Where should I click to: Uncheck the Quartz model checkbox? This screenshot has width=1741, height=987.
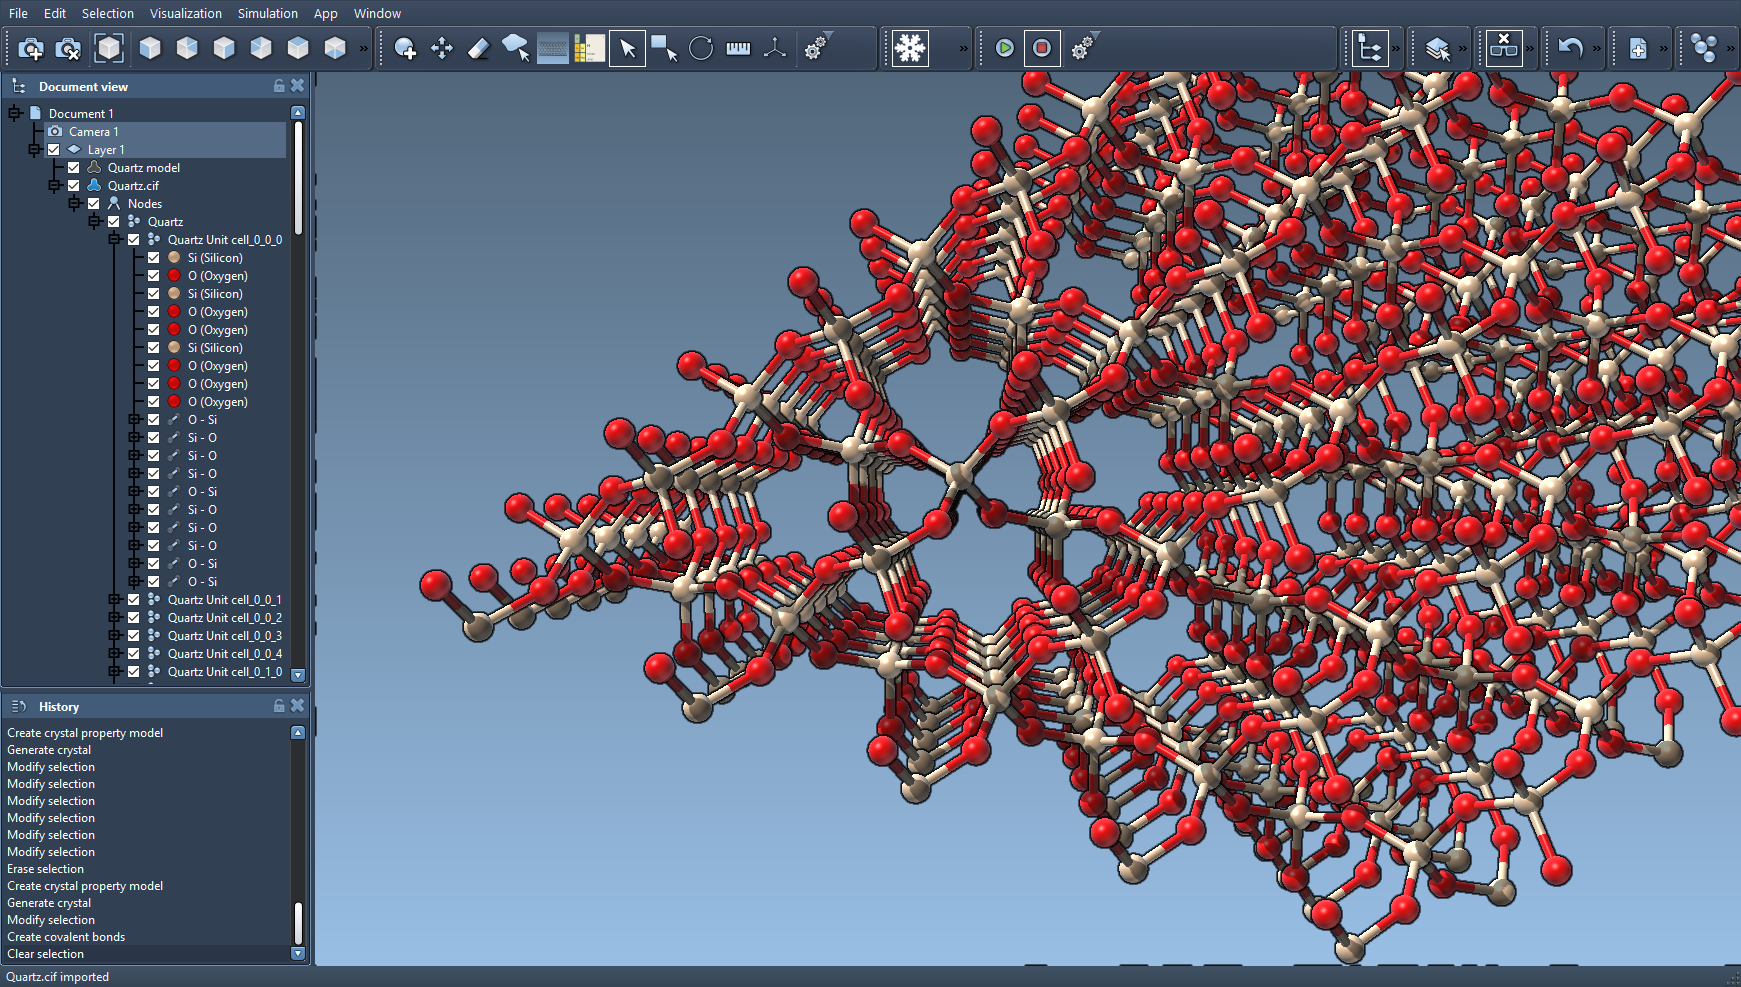tap(74, 168)
